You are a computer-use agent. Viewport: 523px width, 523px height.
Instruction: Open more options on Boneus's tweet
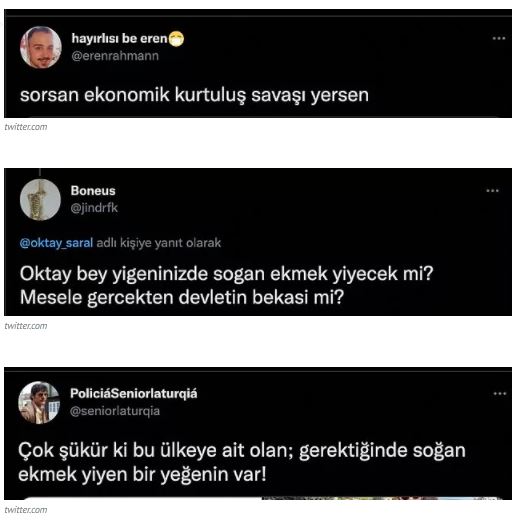pyautogui.click(x=492, y=191)
